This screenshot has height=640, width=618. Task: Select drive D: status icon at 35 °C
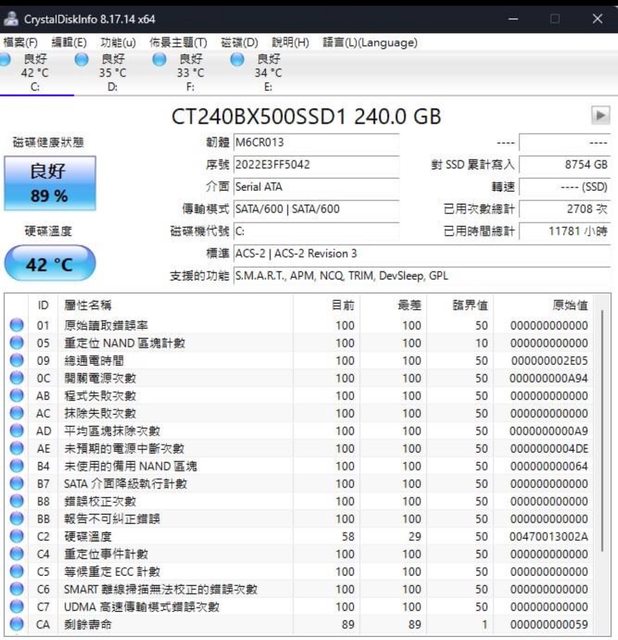point(82,60)
